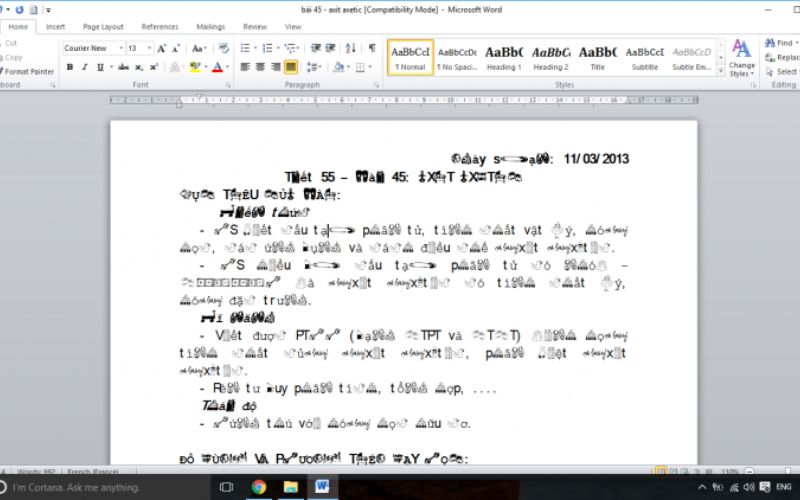Apply the Heading 2 style
This screenshot has width=800, height=500.
pyautogui.click(x=551, y=58)
